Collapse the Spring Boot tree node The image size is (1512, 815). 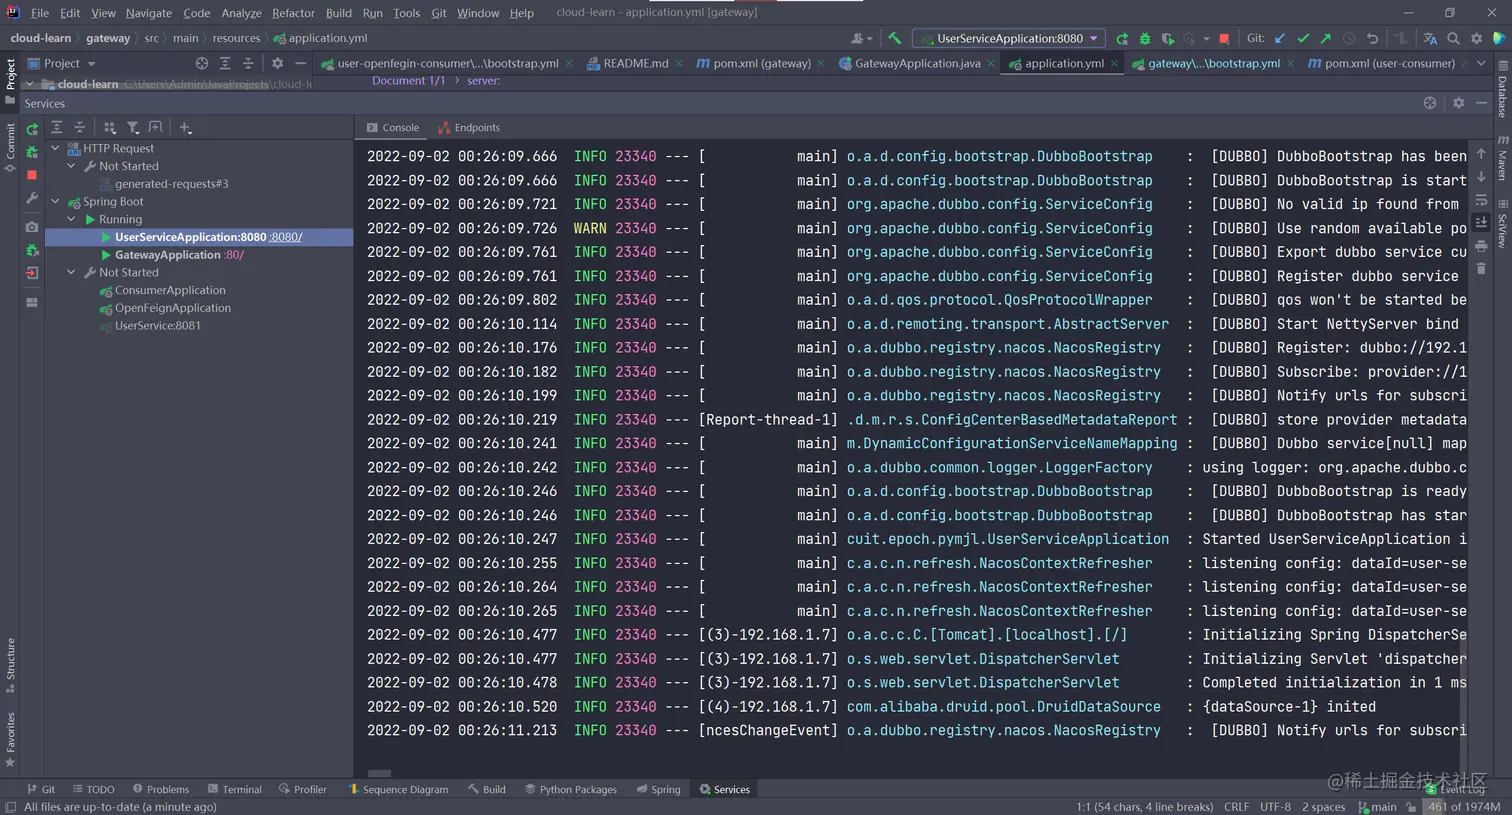[x=55, y=201]
